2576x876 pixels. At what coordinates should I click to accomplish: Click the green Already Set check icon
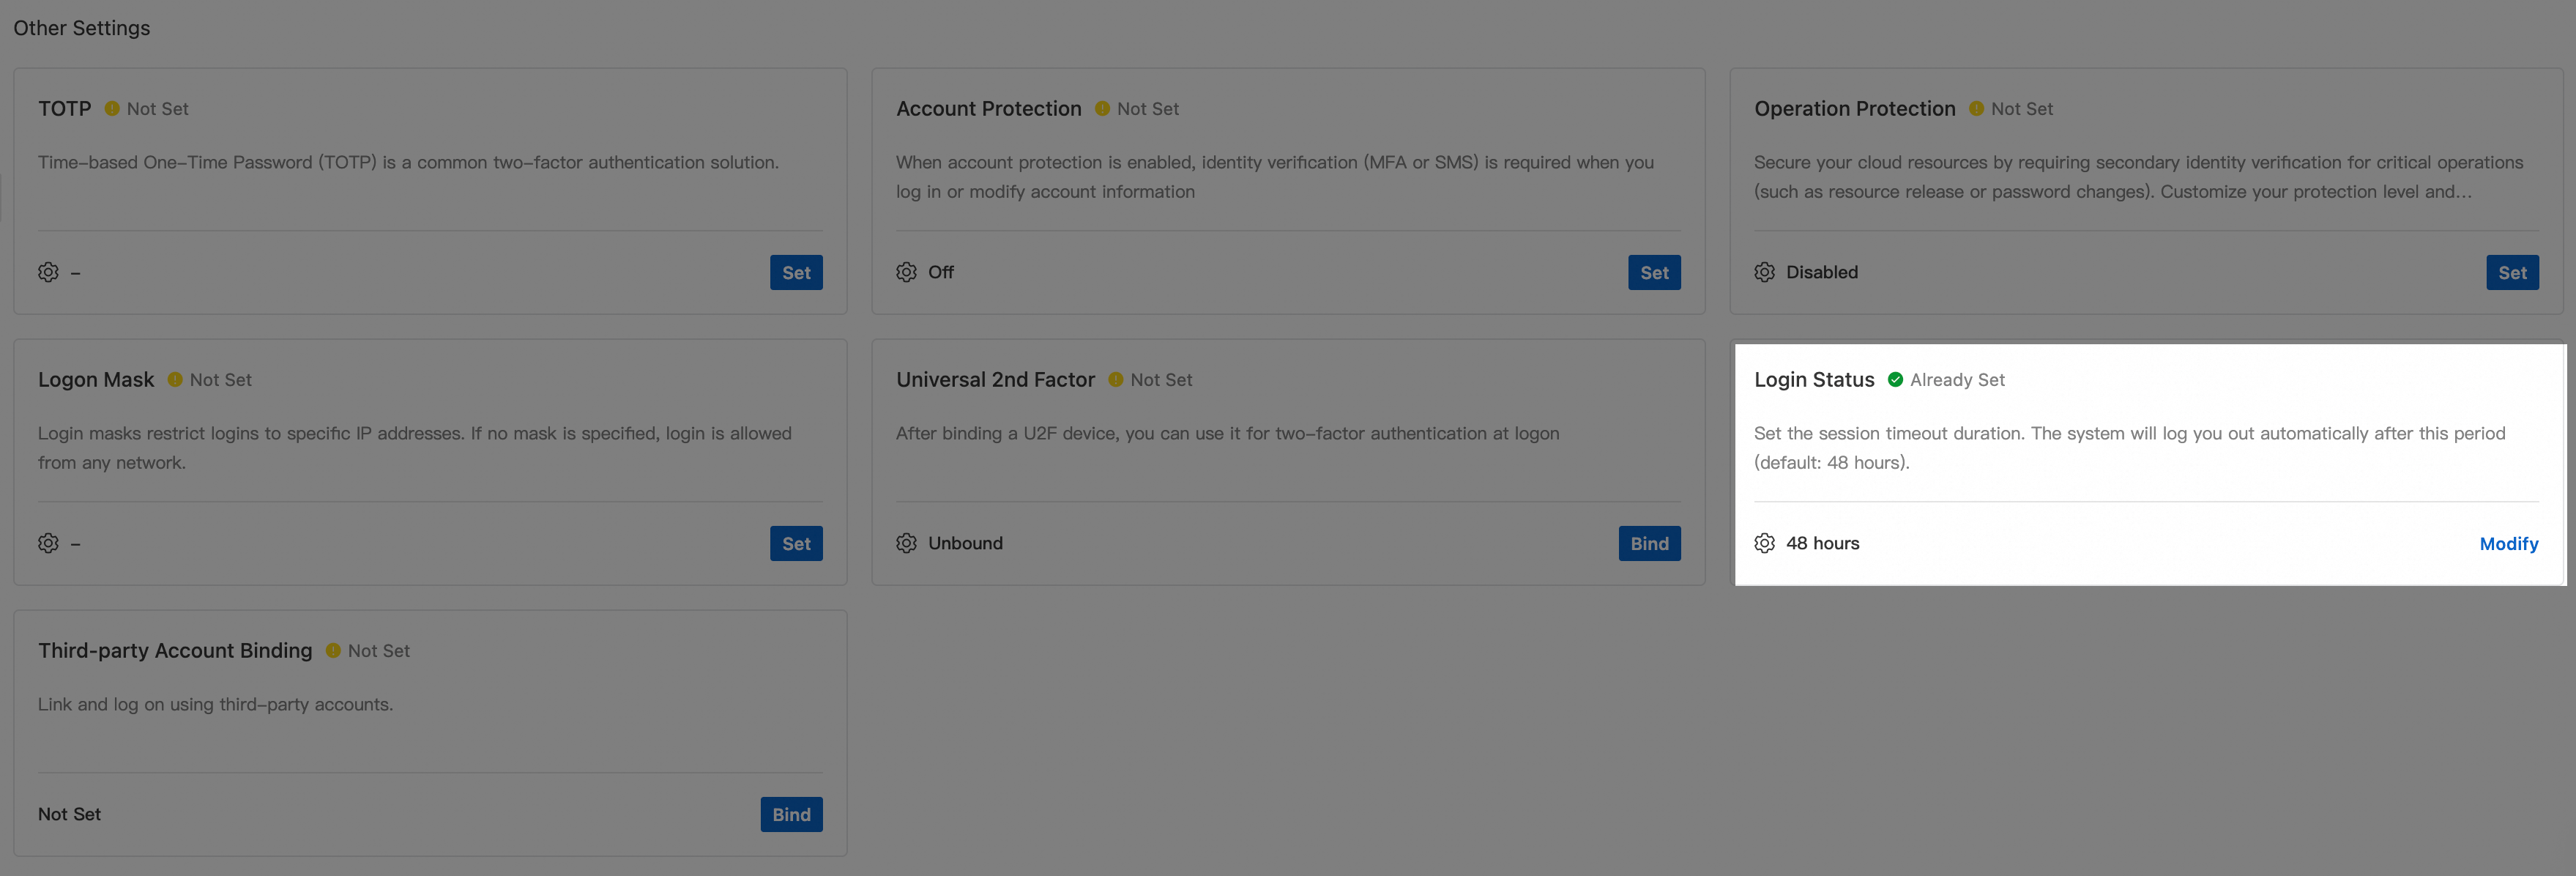[x=1894, y=379]
